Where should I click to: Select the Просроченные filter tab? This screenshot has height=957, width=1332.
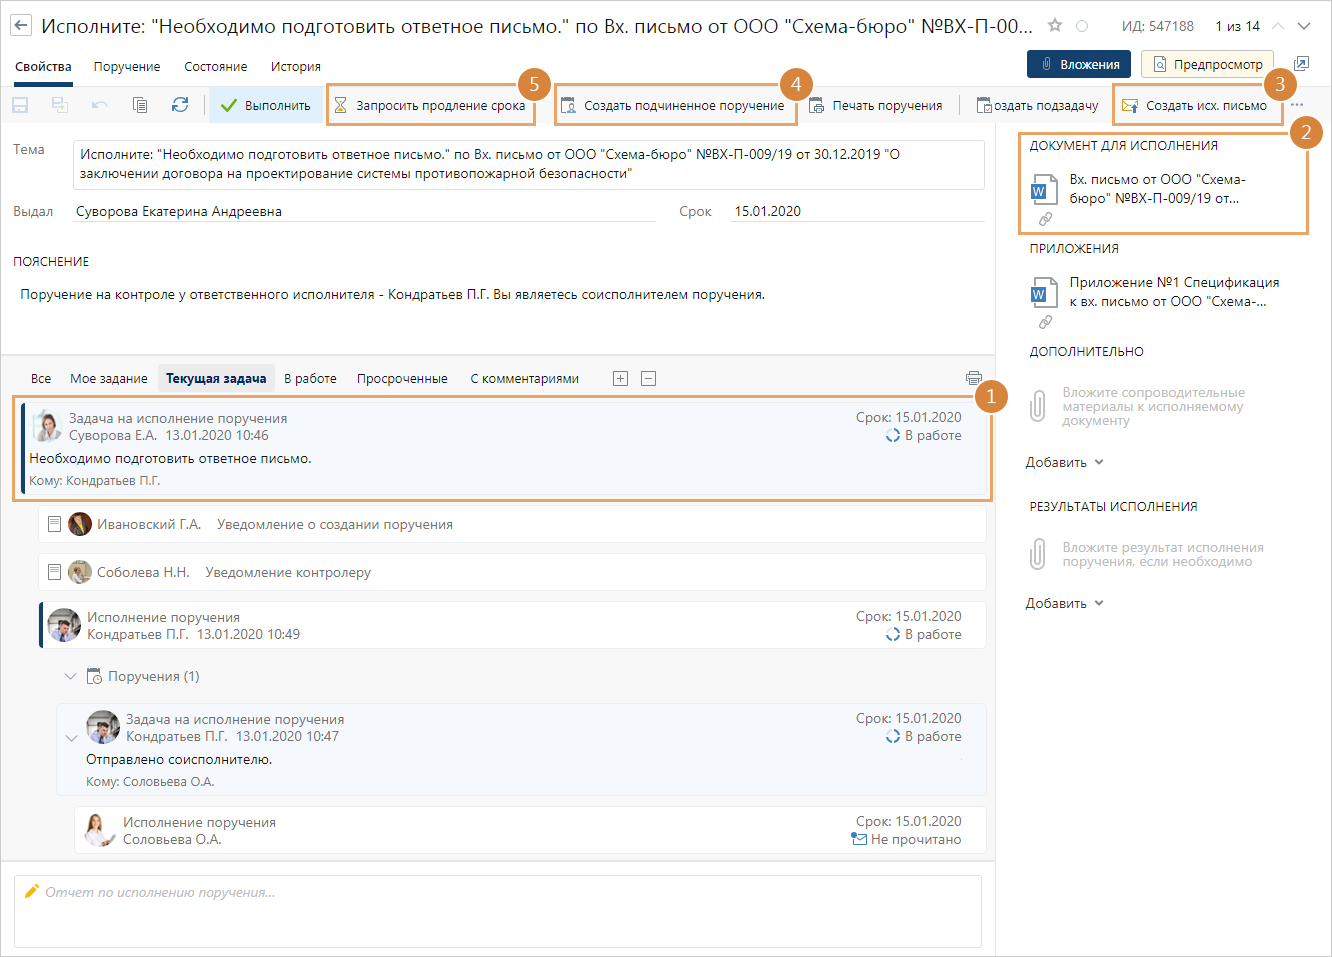coord(402,378)
